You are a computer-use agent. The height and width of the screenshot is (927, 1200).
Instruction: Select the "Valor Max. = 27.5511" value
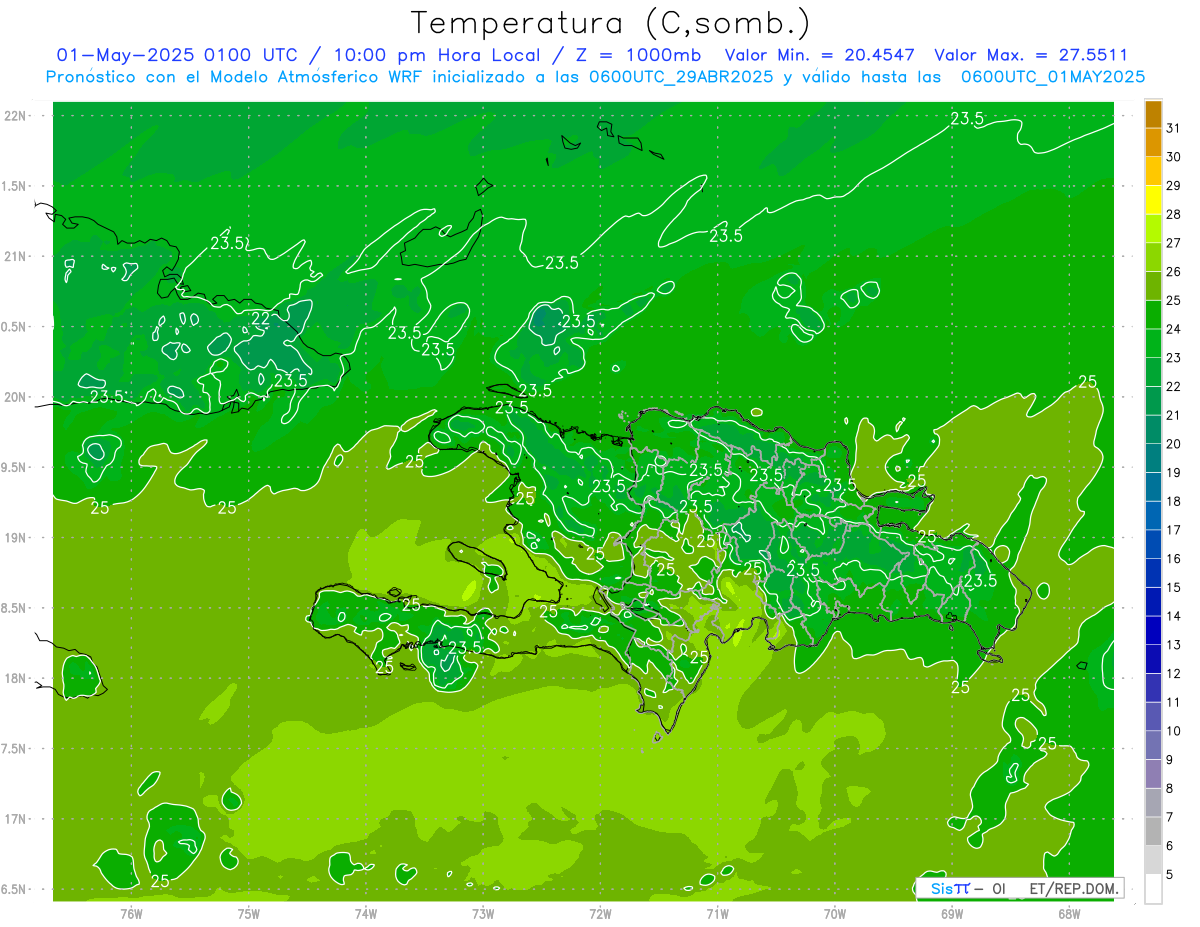click(x=1030, y=55)
